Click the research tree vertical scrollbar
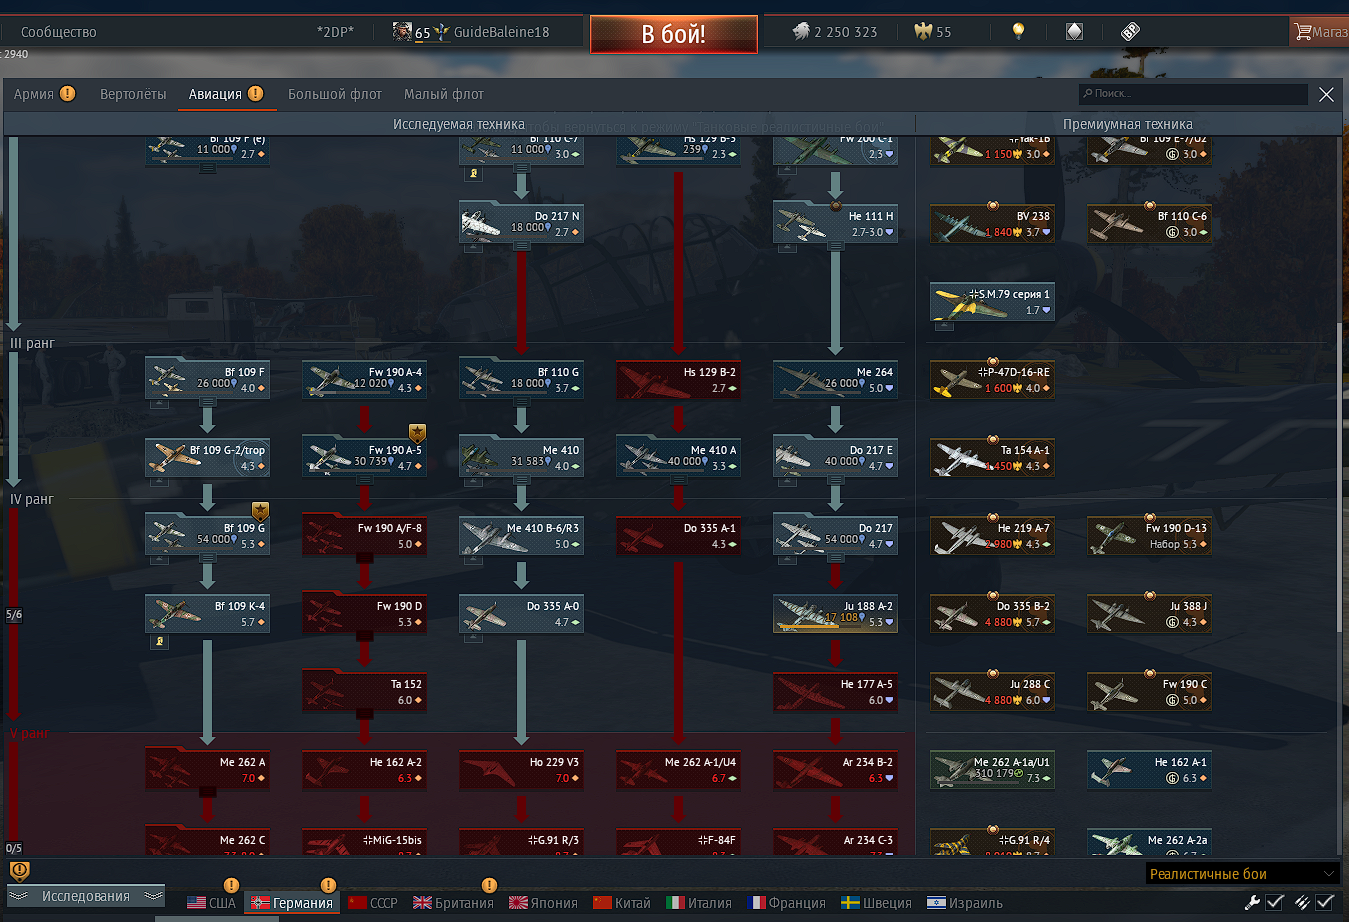This screenshot has width=1349, height=922. pyautogui.click(x=1340, y=476)
